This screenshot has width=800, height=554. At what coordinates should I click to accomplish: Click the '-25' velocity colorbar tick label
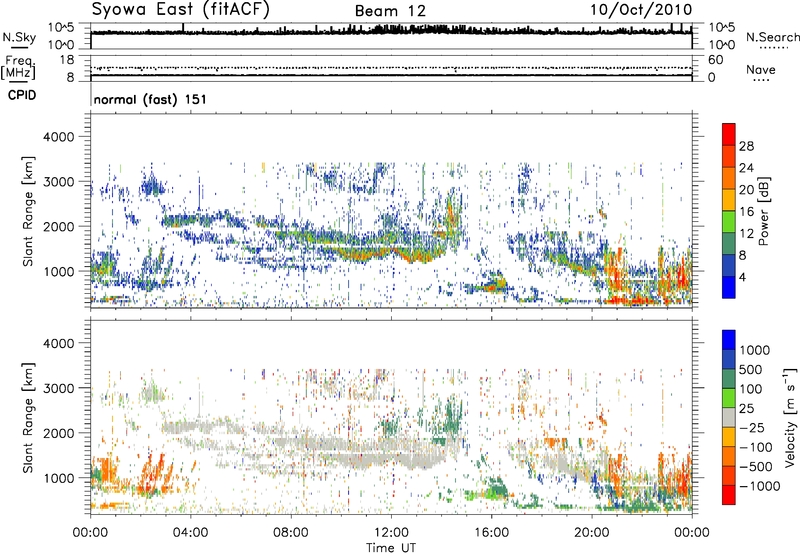click(x=751, y=427)
